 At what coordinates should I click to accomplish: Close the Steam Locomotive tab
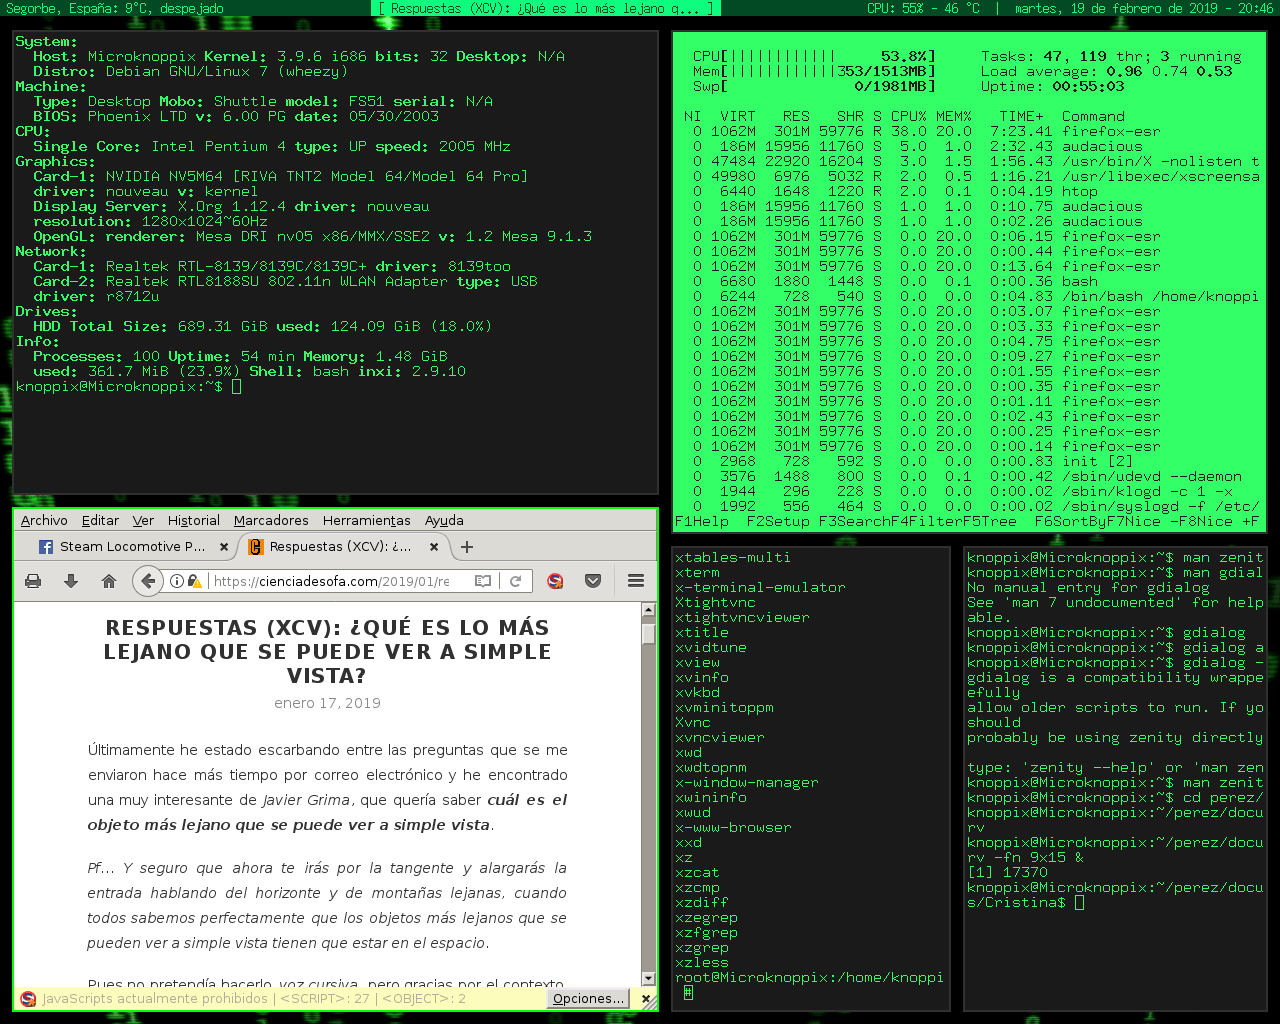coord(224,547)
